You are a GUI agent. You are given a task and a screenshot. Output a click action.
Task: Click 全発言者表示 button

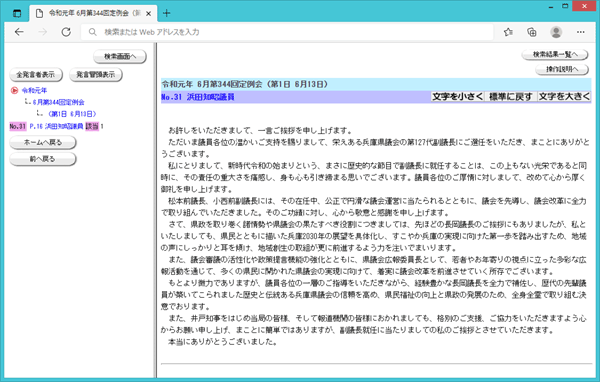point(36,75)
